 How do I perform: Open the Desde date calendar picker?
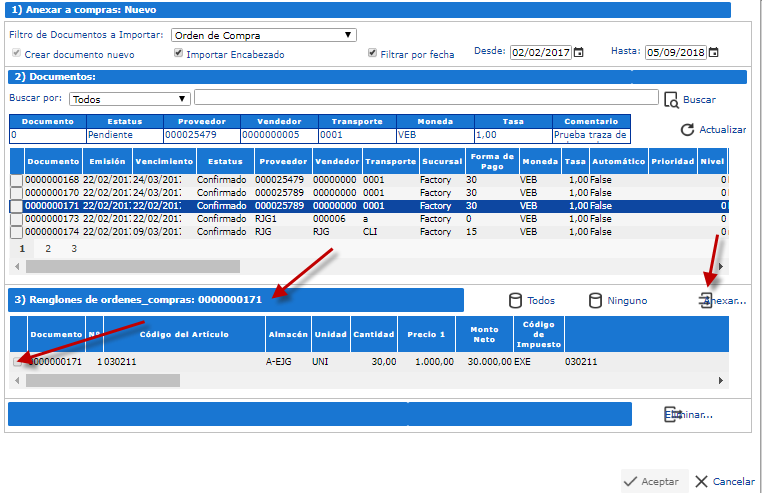coord(578,52)
